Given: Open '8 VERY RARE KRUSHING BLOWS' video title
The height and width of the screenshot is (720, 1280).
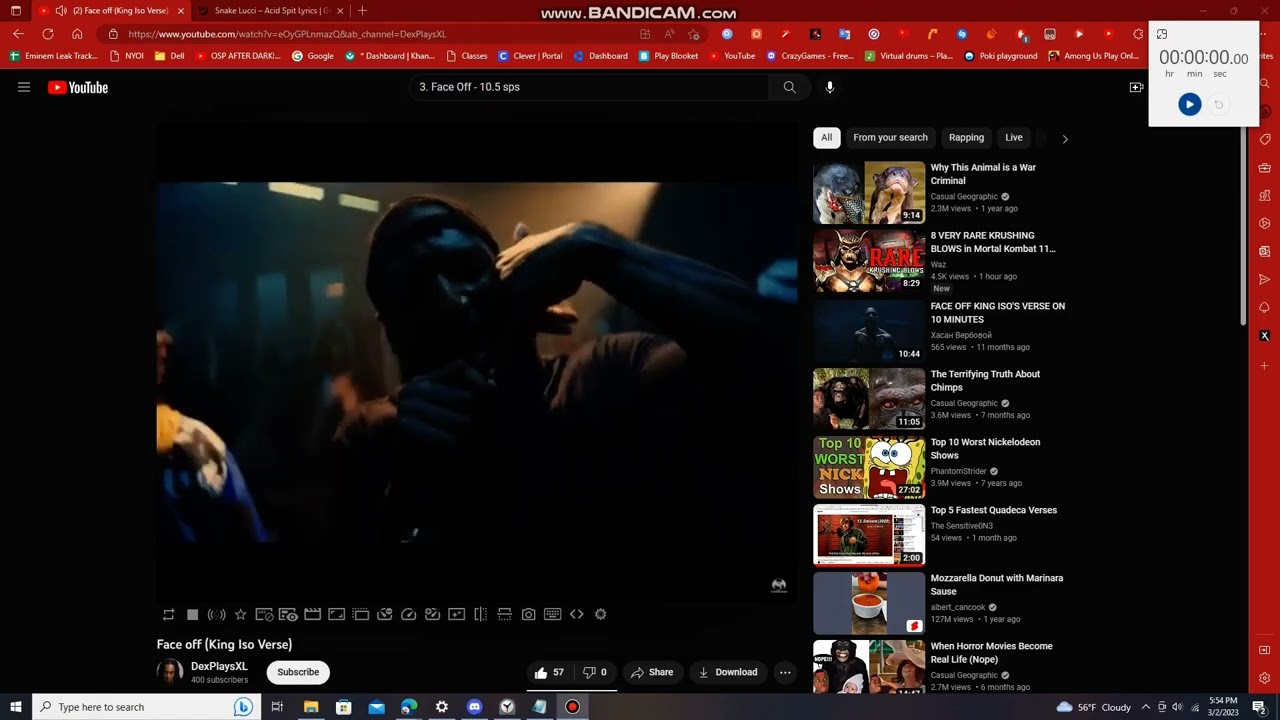Looking at the screenshot, I should tap(993, 242).
